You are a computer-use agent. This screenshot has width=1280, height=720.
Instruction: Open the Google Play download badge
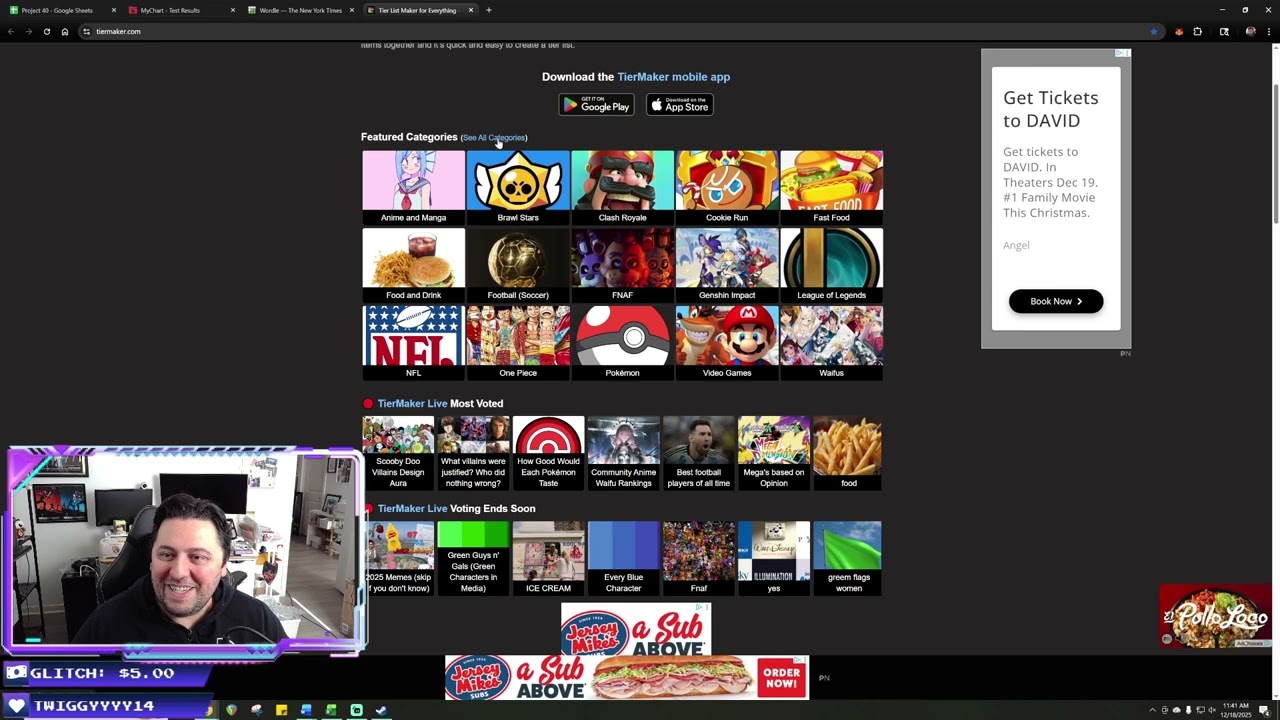point(596,104)
